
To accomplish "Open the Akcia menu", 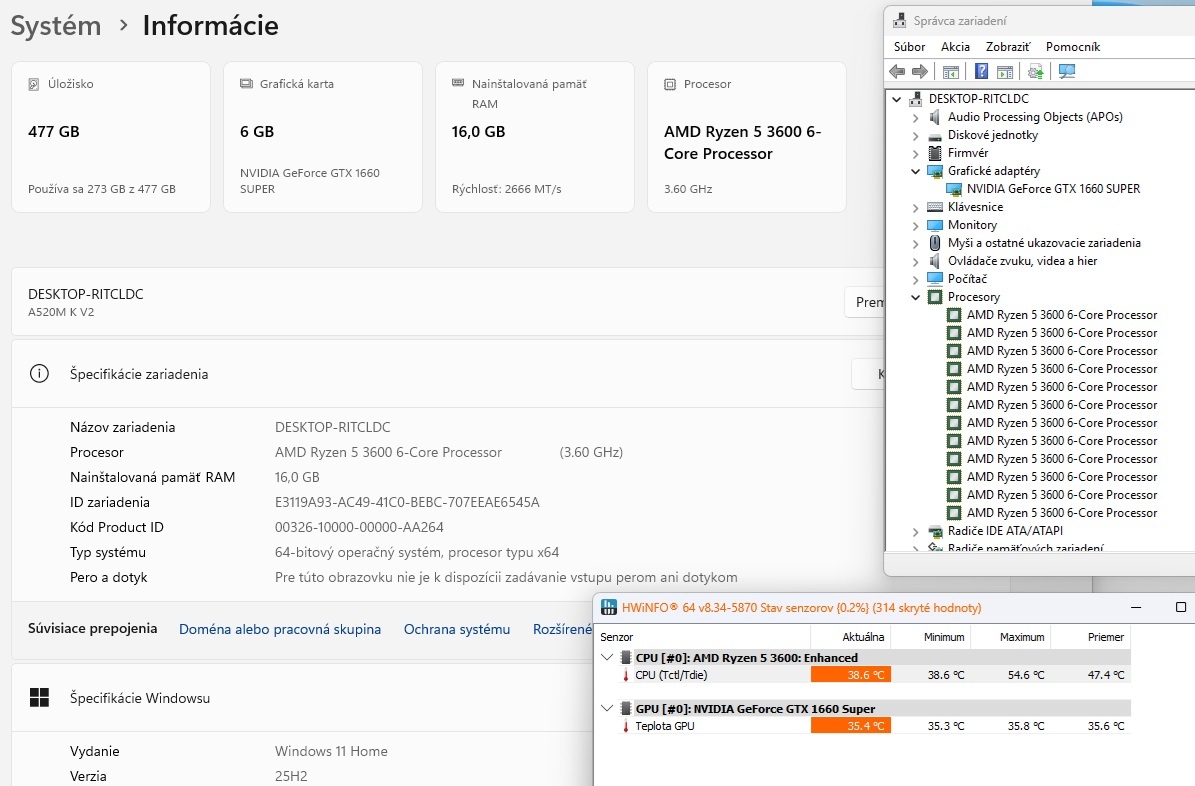I will point(955,47).
